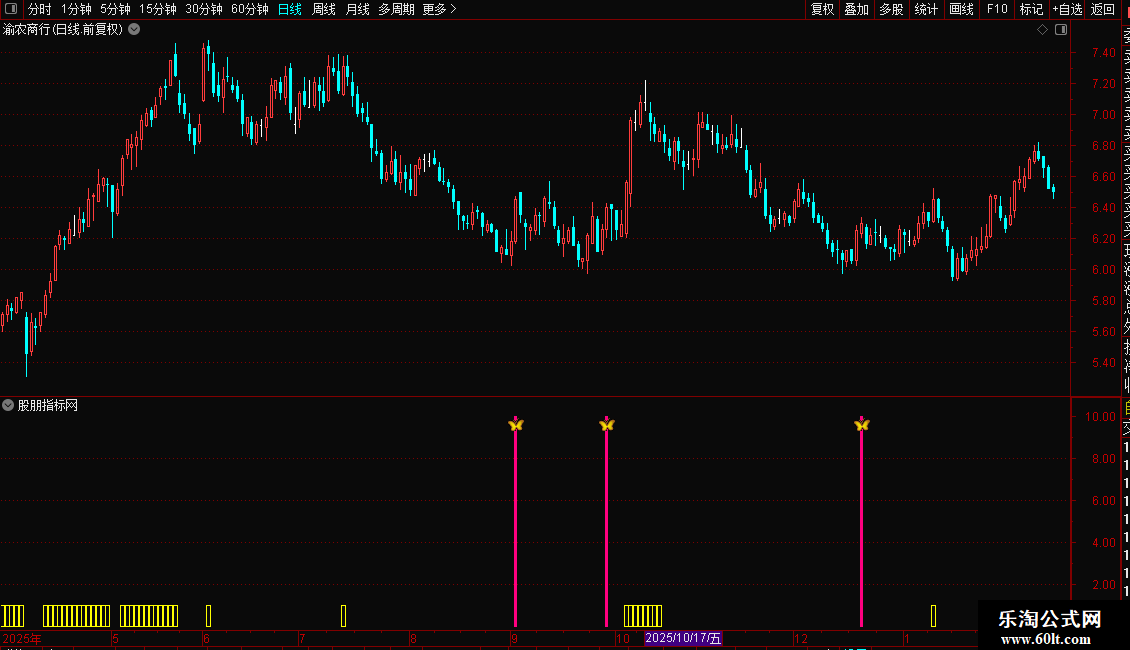The height and width of the screenshot is (650, 1130).
Task: Open 多周期 multi-period view
Action: point(396,9)
